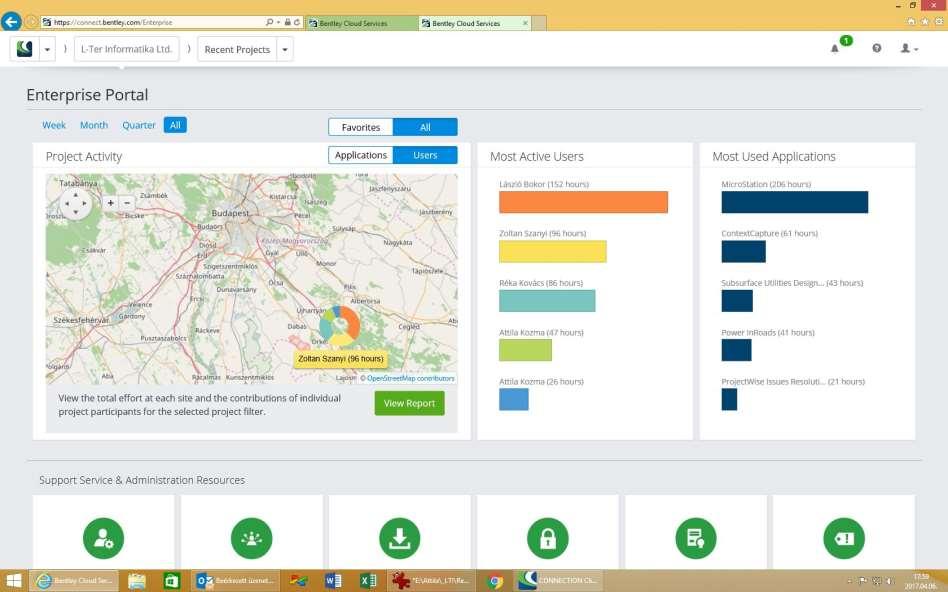The width and height of the screenshot is (948, 592).
Task: Click Attila Kozma green 47 hours bar
Action: coord(525,350)
